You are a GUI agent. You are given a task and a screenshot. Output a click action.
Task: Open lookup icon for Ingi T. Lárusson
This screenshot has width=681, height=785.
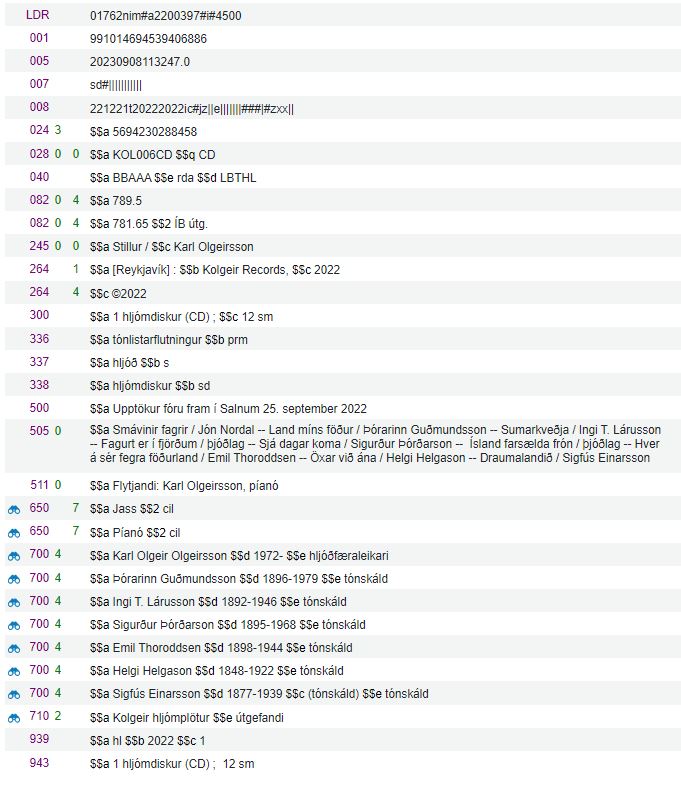(x=14, y=602)
